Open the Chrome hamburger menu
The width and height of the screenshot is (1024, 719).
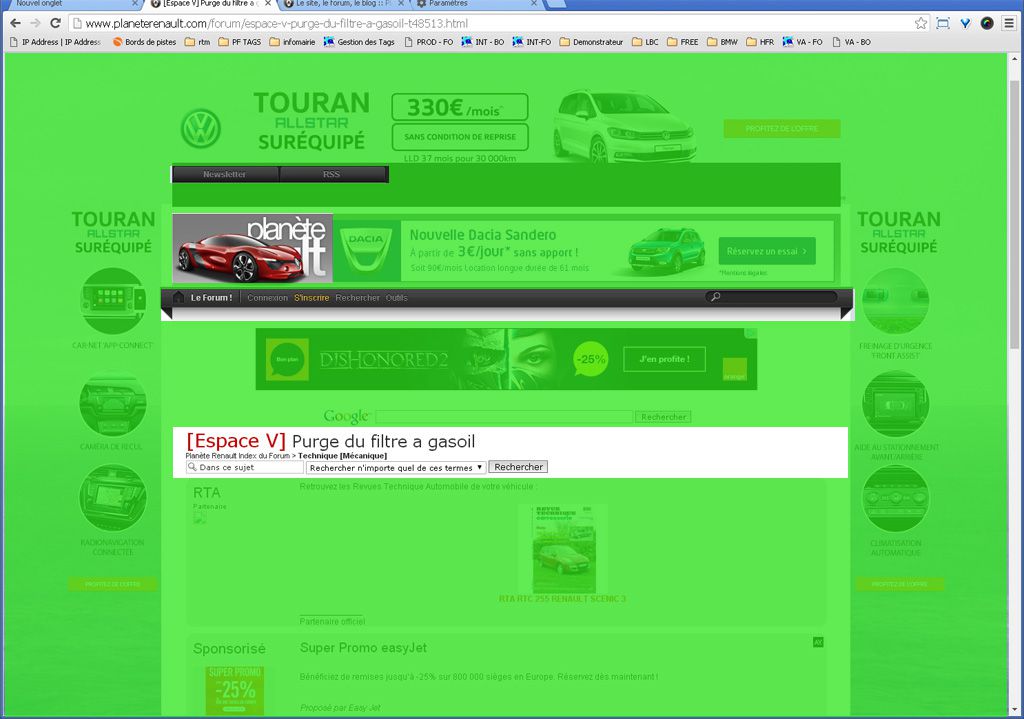(x=1009, y=24)
